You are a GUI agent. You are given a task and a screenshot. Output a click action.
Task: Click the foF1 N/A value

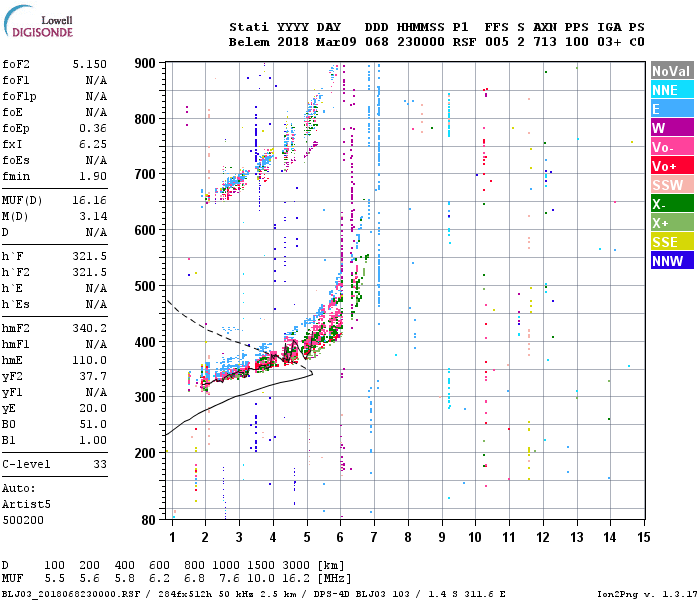[x=96, y=80]
